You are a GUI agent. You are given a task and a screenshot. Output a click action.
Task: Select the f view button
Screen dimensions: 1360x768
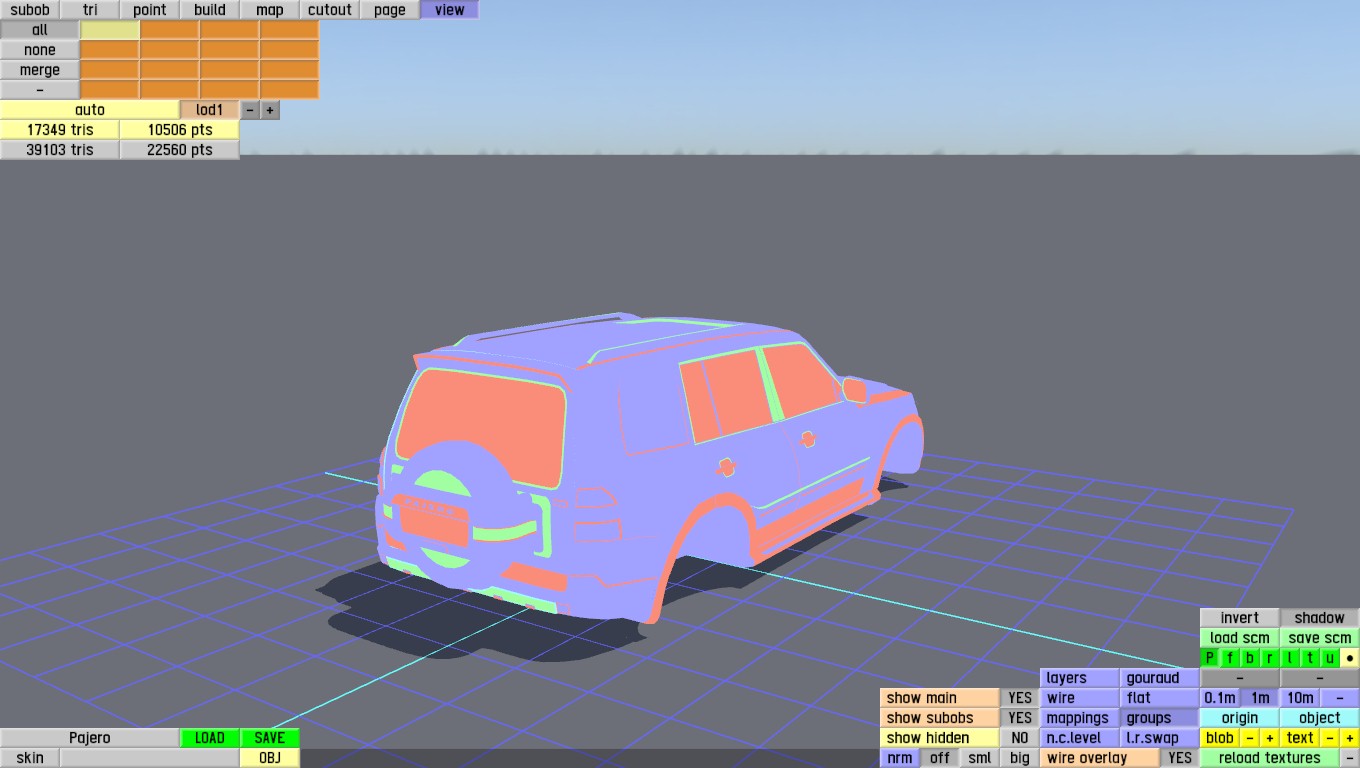coord(1230,658)
